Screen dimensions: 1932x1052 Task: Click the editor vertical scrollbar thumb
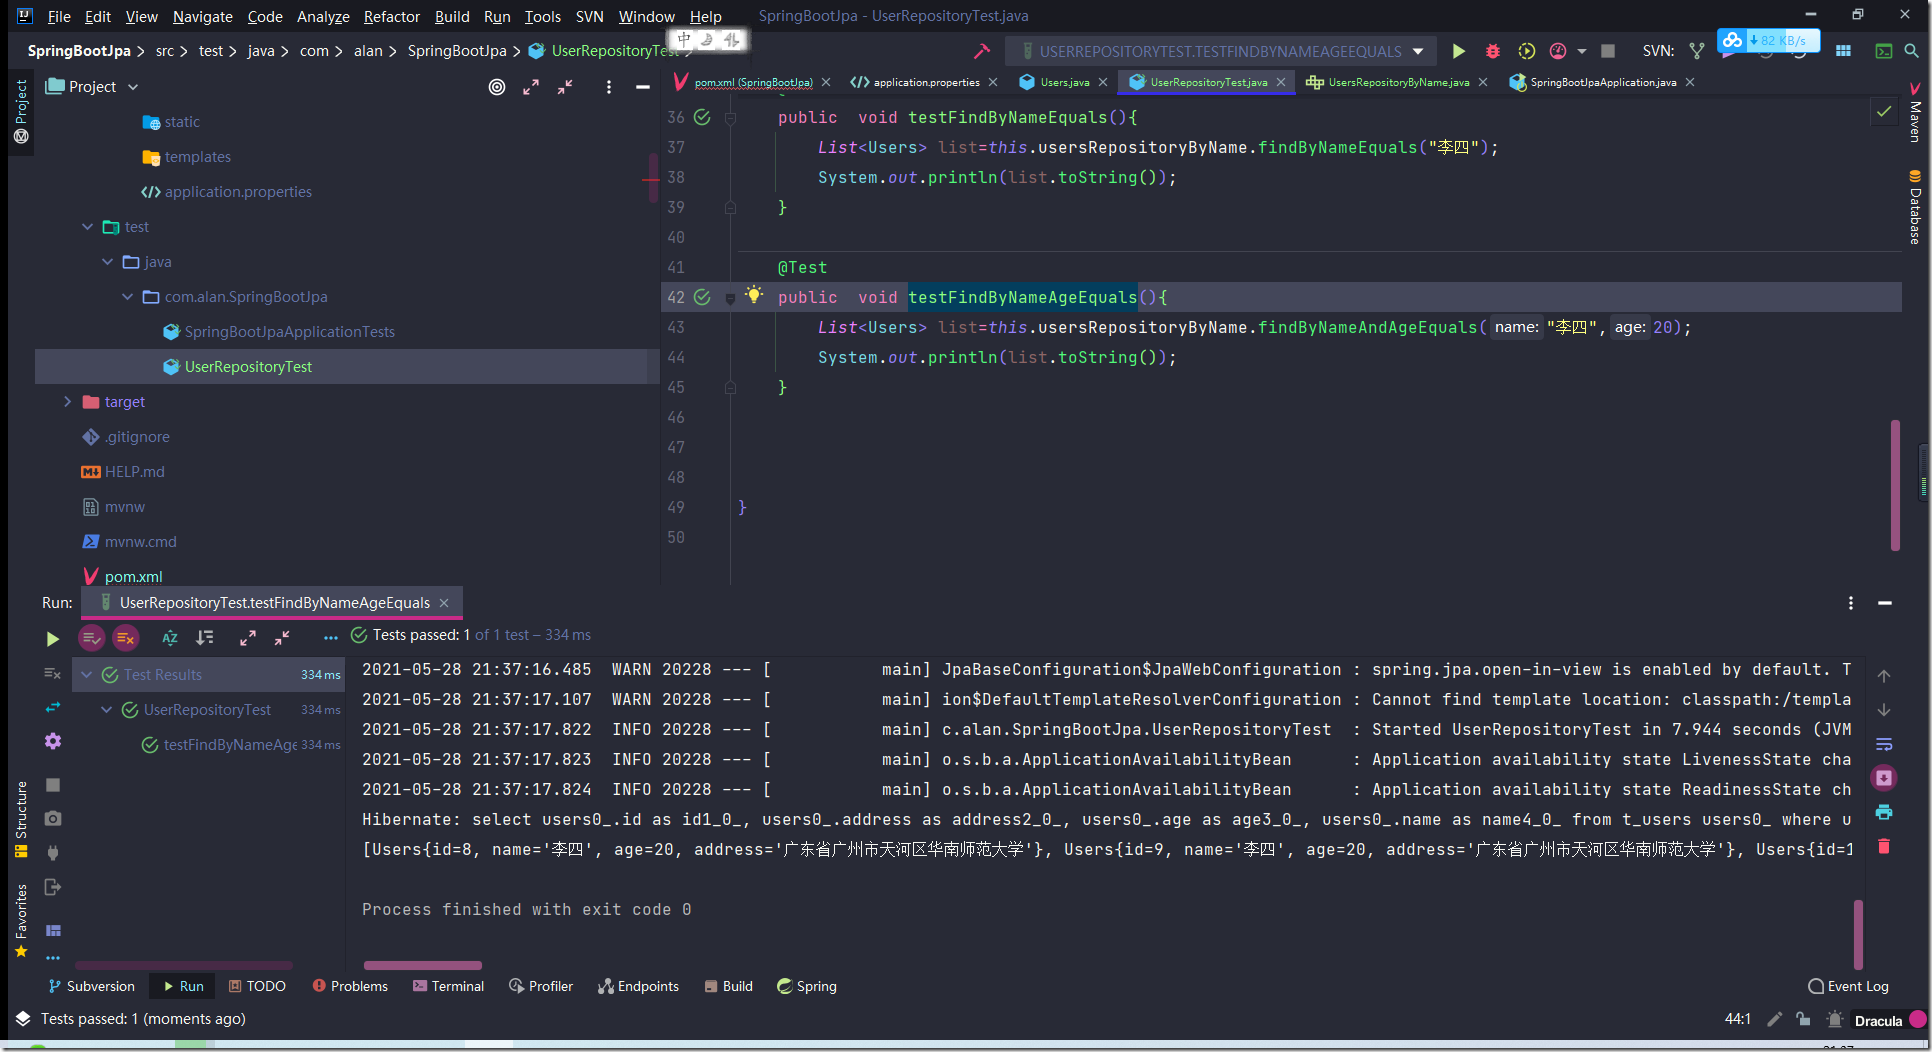1895,485
